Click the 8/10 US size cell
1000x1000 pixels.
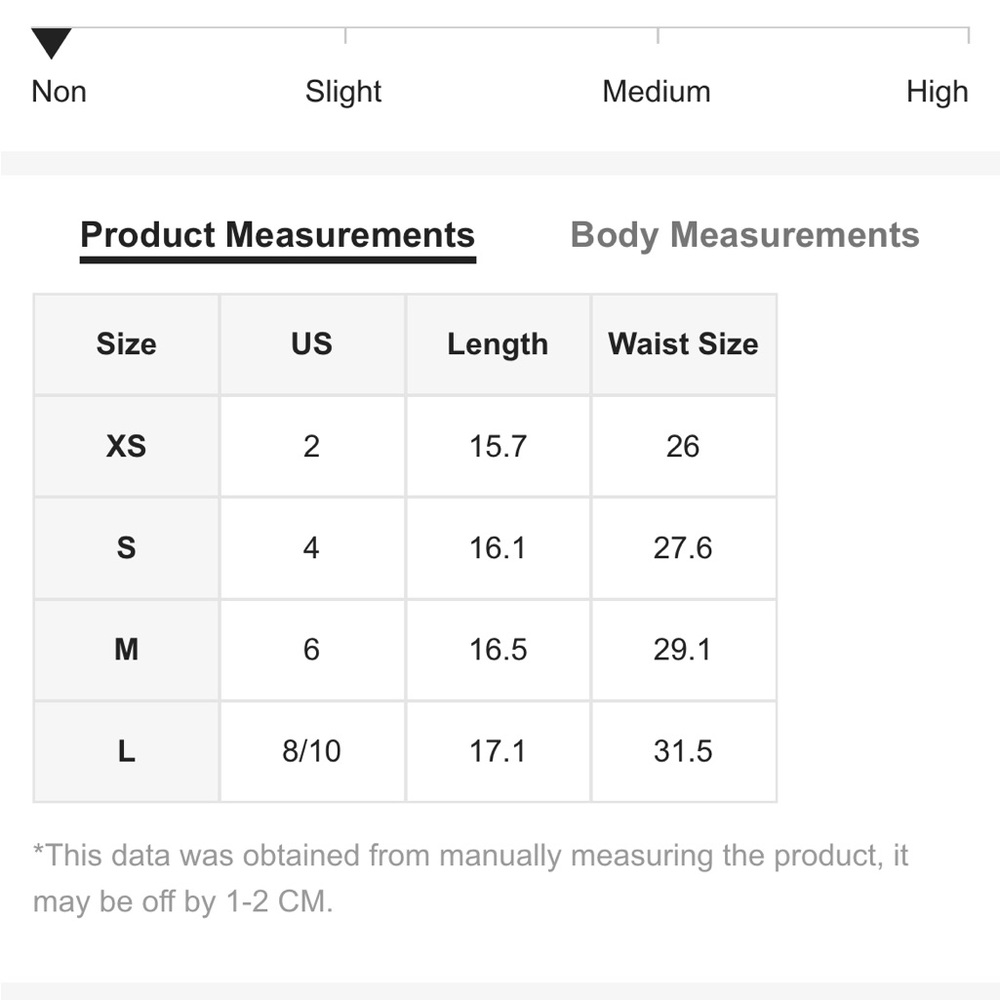(x=312, y=751)
